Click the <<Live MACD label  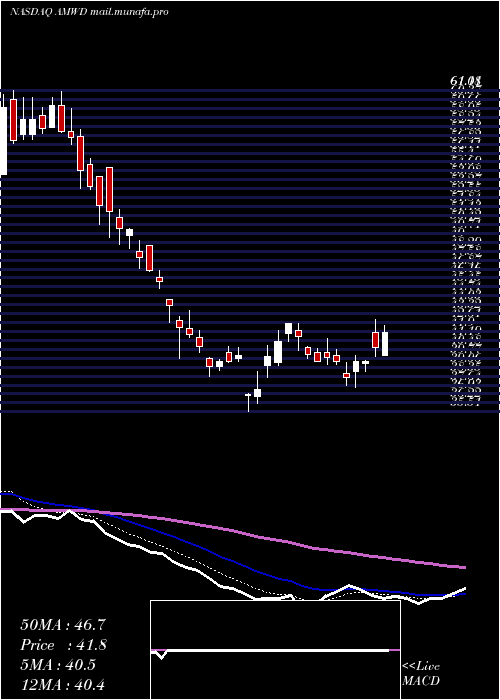click(x=421, y=674)
